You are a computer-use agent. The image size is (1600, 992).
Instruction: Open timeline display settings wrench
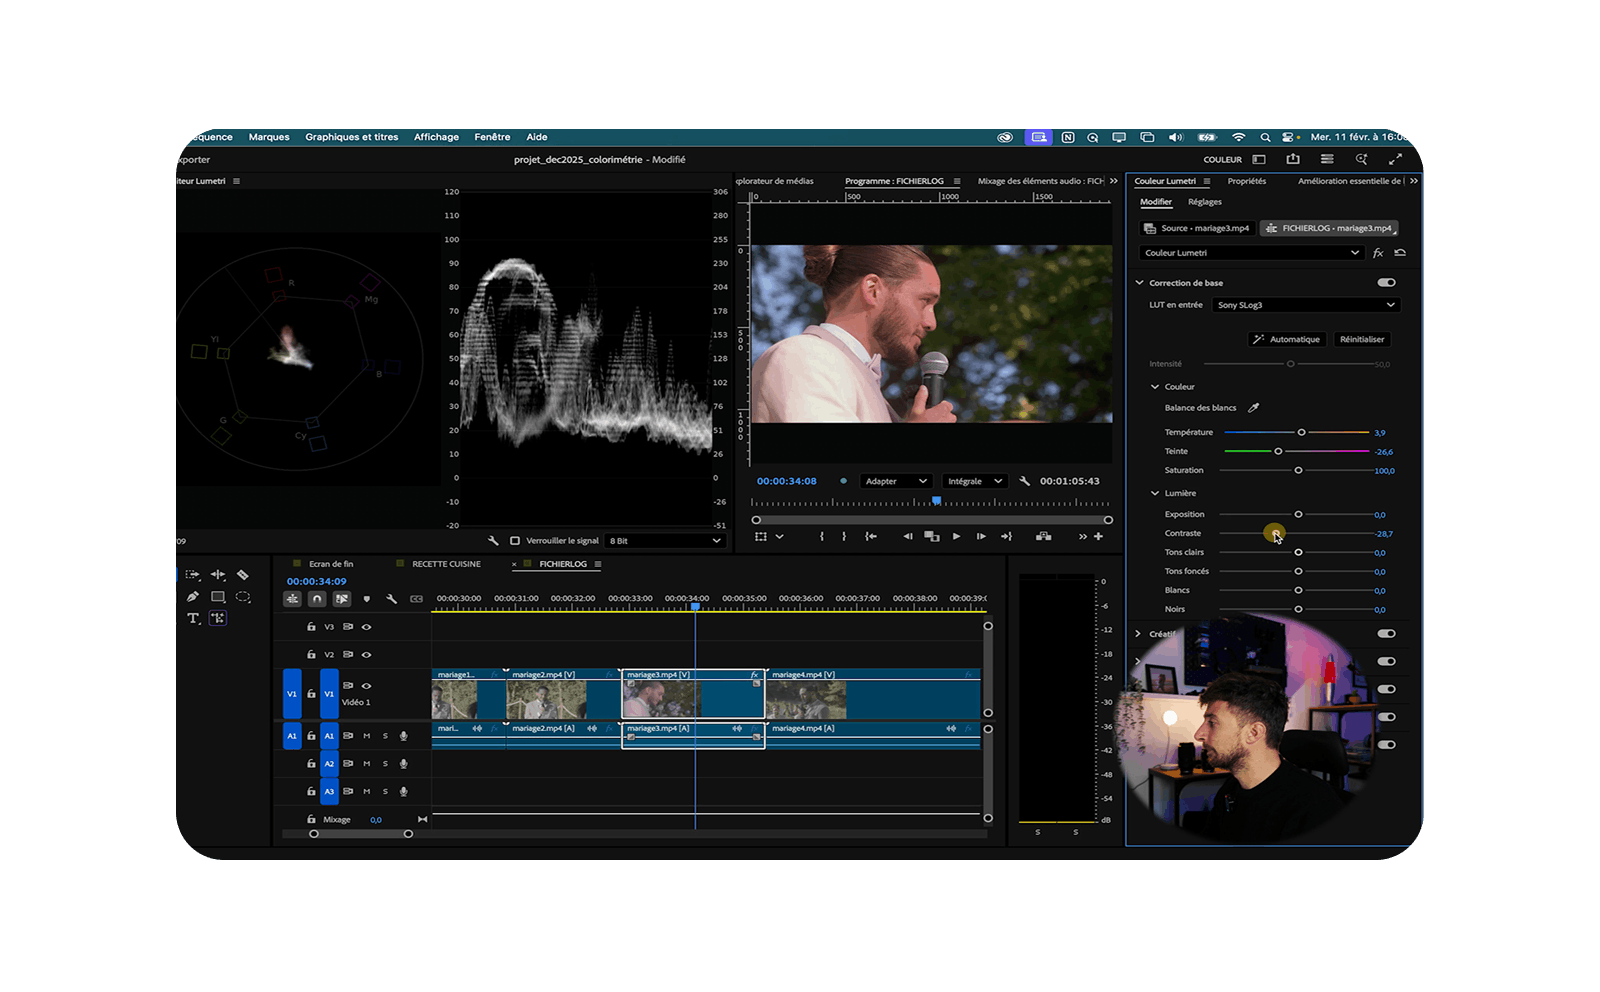coord(391,599)
